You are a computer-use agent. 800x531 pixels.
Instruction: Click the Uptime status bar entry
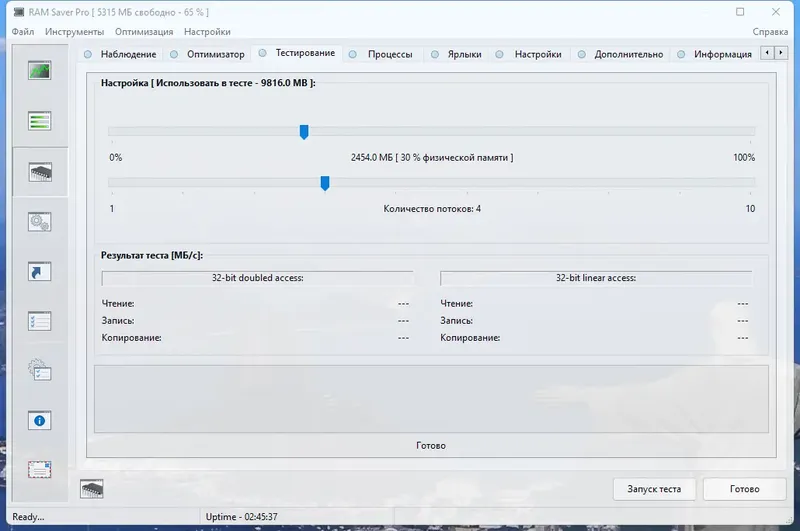click(241, 517)
